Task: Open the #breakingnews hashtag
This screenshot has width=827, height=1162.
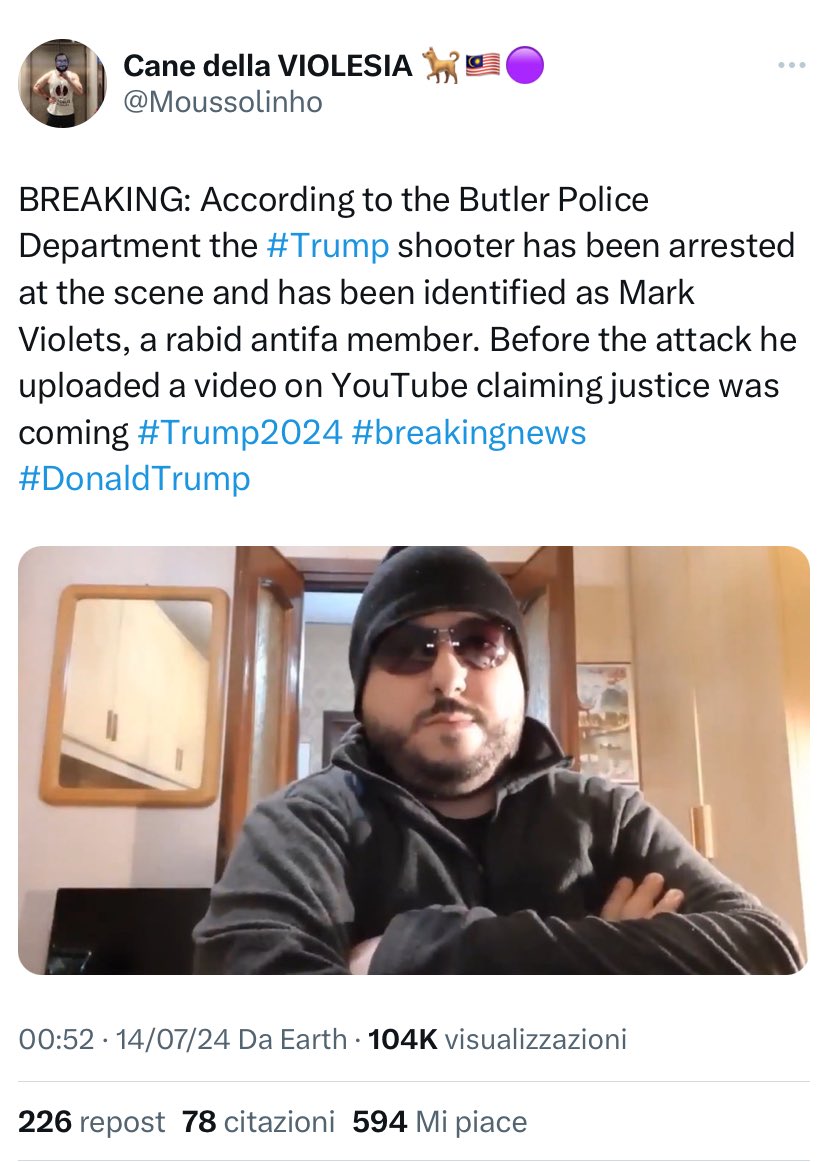Action: tap(469, 433)
